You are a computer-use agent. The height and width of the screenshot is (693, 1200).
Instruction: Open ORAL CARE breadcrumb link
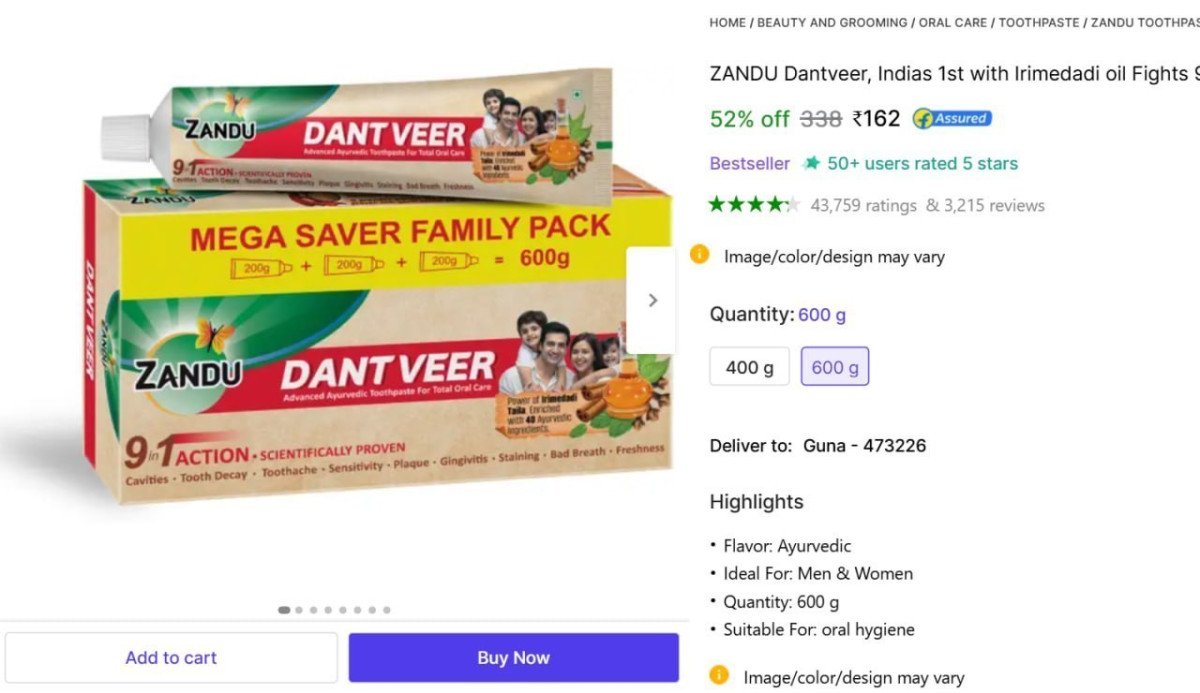click(x=953, y=22)
